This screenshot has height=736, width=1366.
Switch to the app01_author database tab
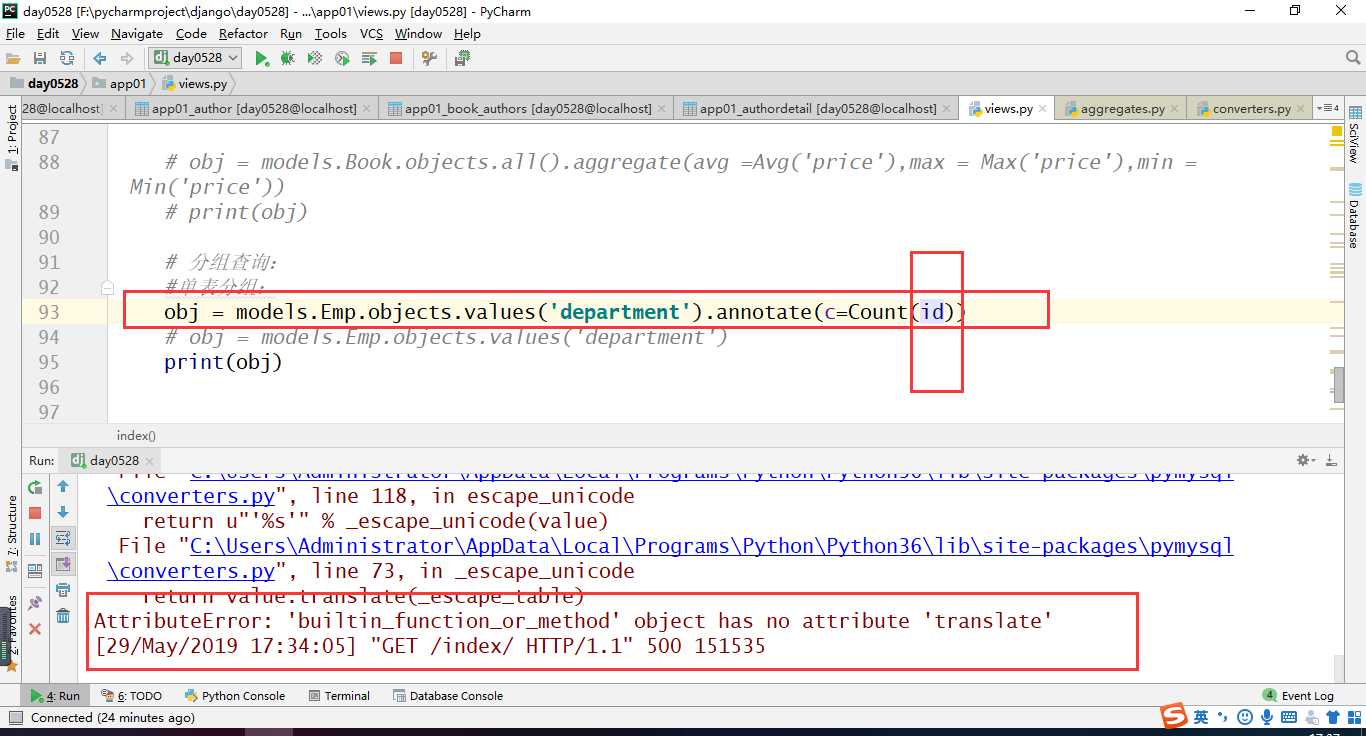click(x=253, y=108)
